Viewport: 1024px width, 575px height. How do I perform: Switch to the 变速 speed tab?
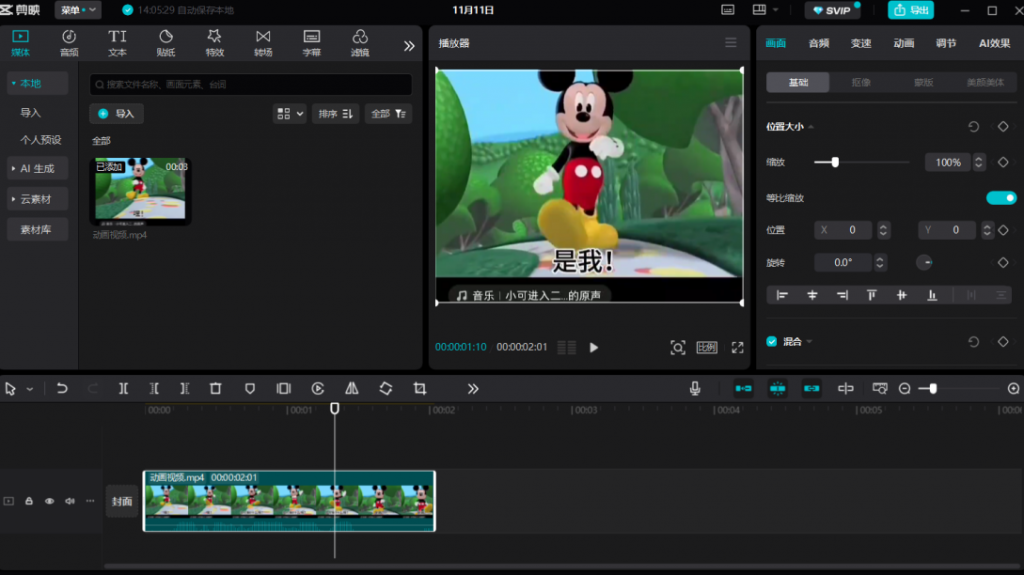coord(860,43)
